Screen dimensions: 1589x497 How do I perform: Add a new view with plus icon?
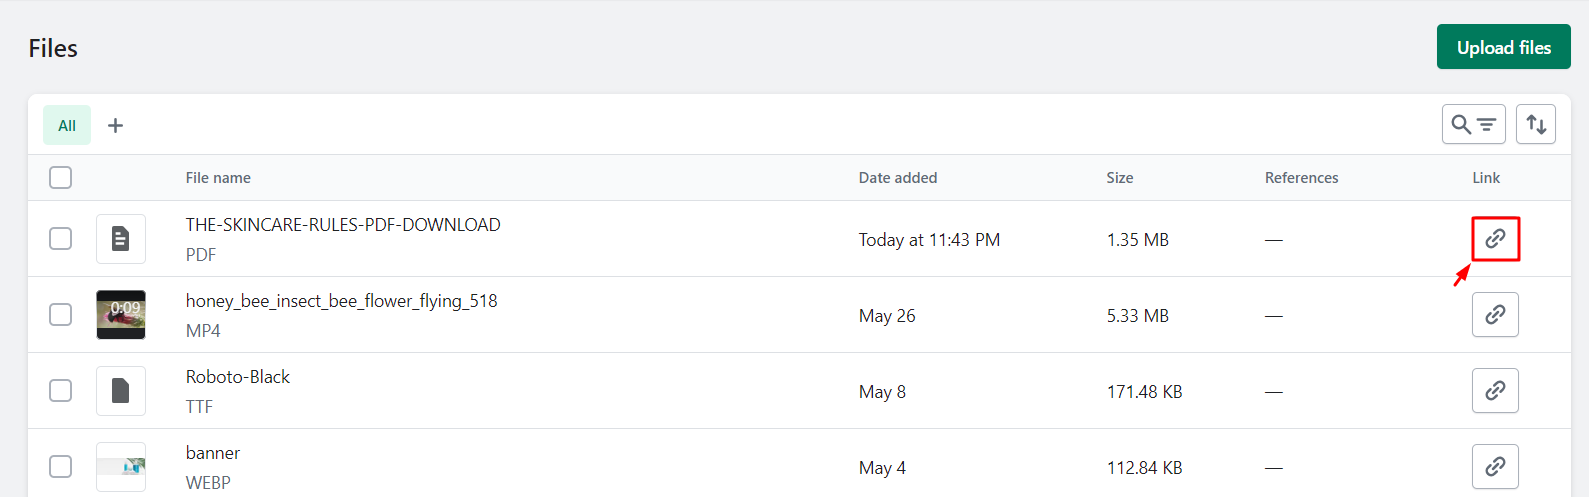click(116, 125)
